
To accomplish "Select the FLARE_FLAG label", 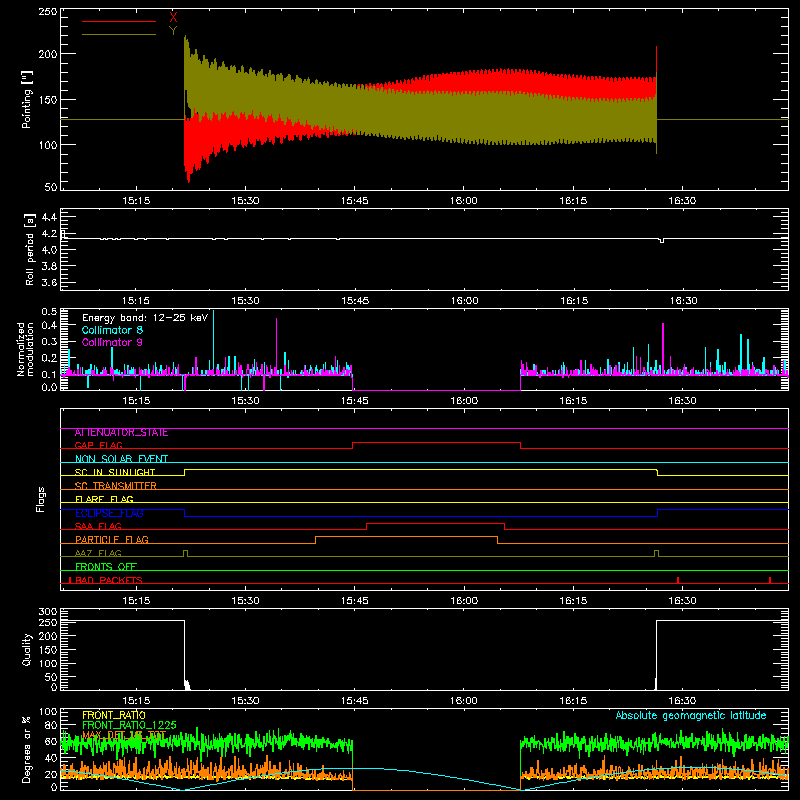I will click(104, 499).
